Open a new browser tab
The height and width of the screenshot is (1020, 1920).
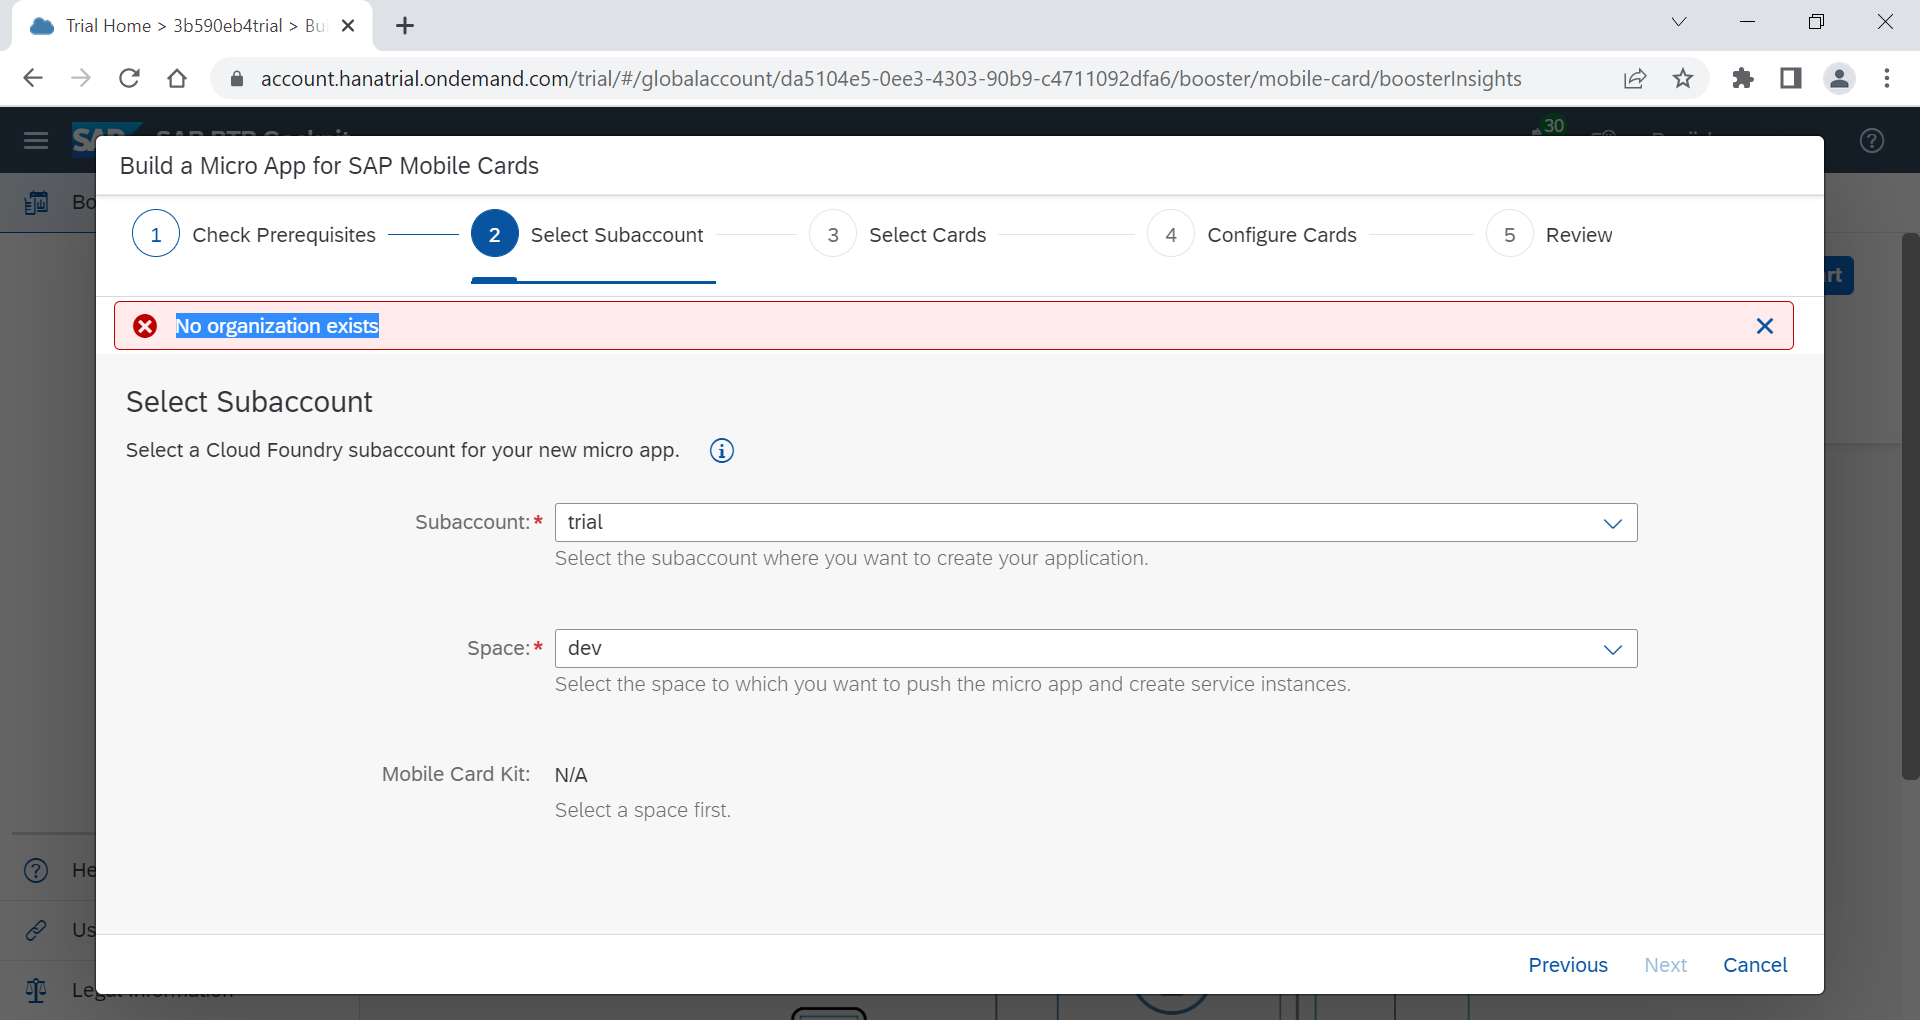pos(405,26)
